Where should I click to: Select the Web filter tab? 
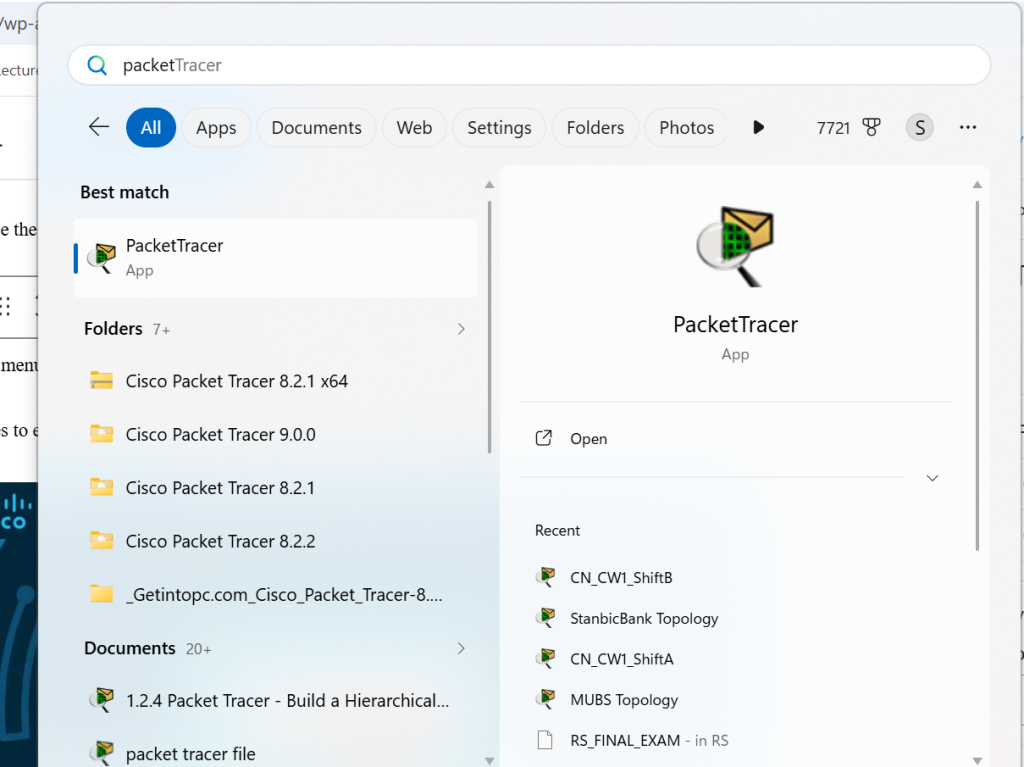pos(414,127)
